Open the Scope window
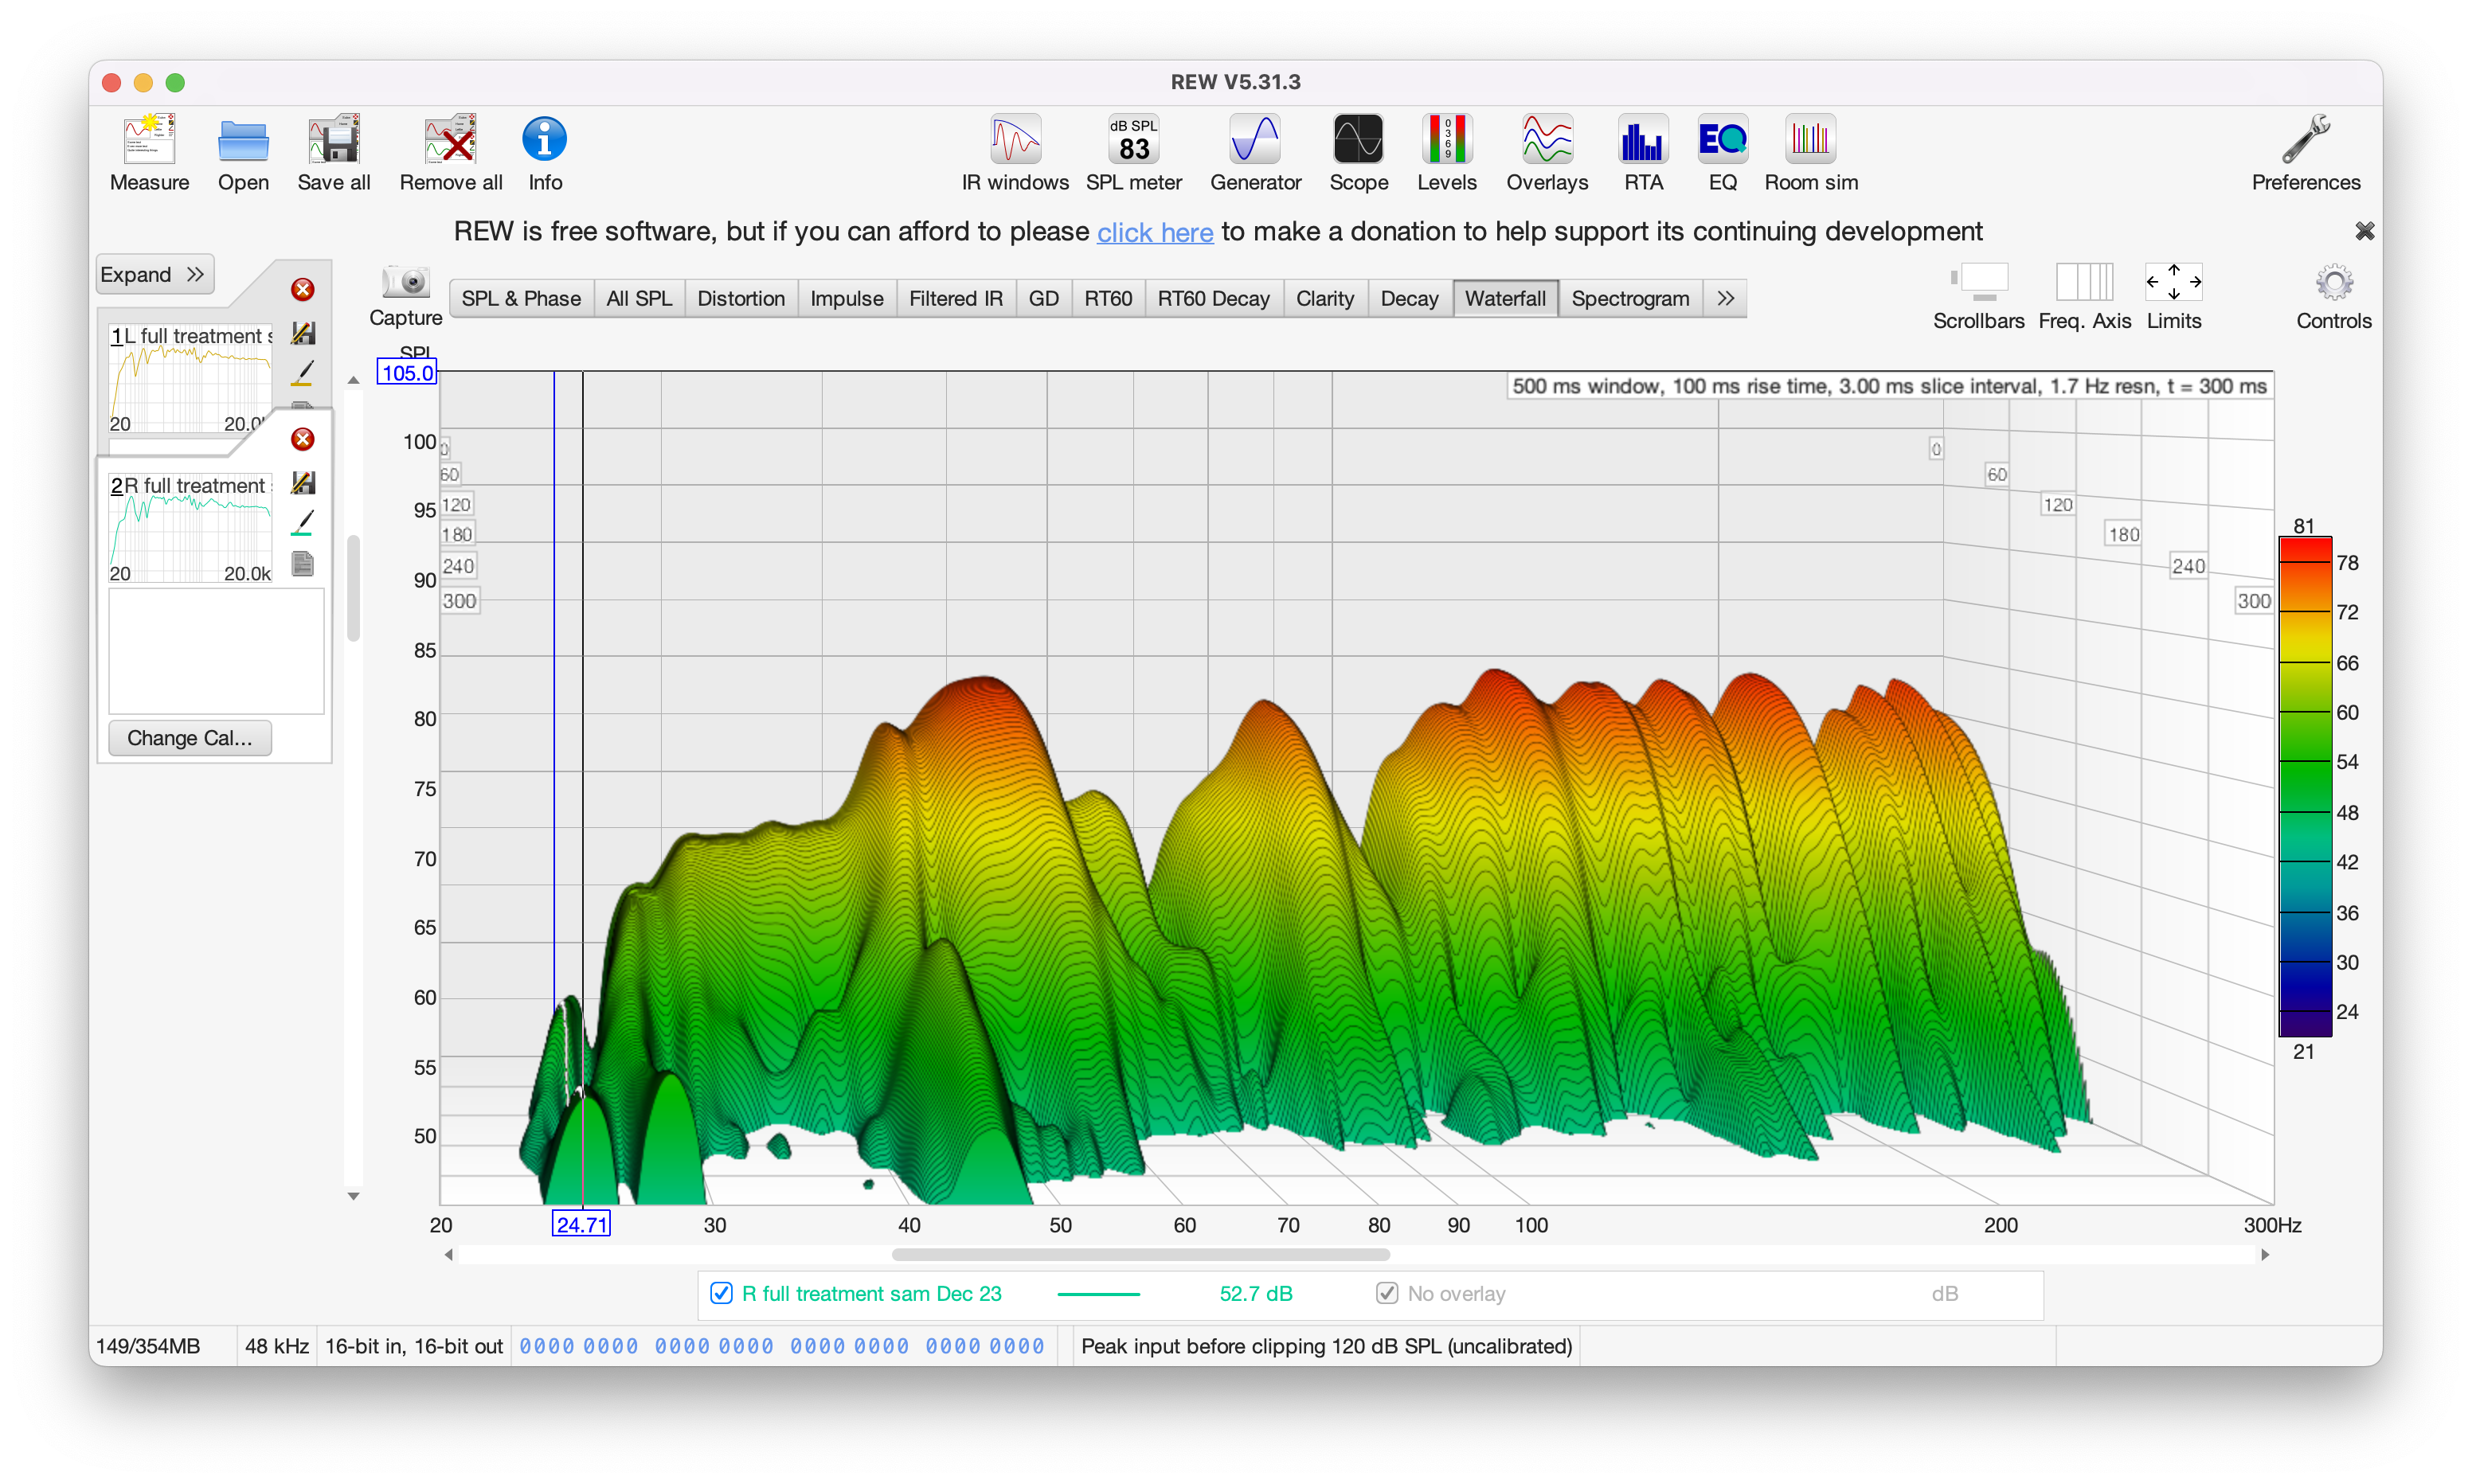The width and height of the screenshot is (2472, 1484). 1358,152
